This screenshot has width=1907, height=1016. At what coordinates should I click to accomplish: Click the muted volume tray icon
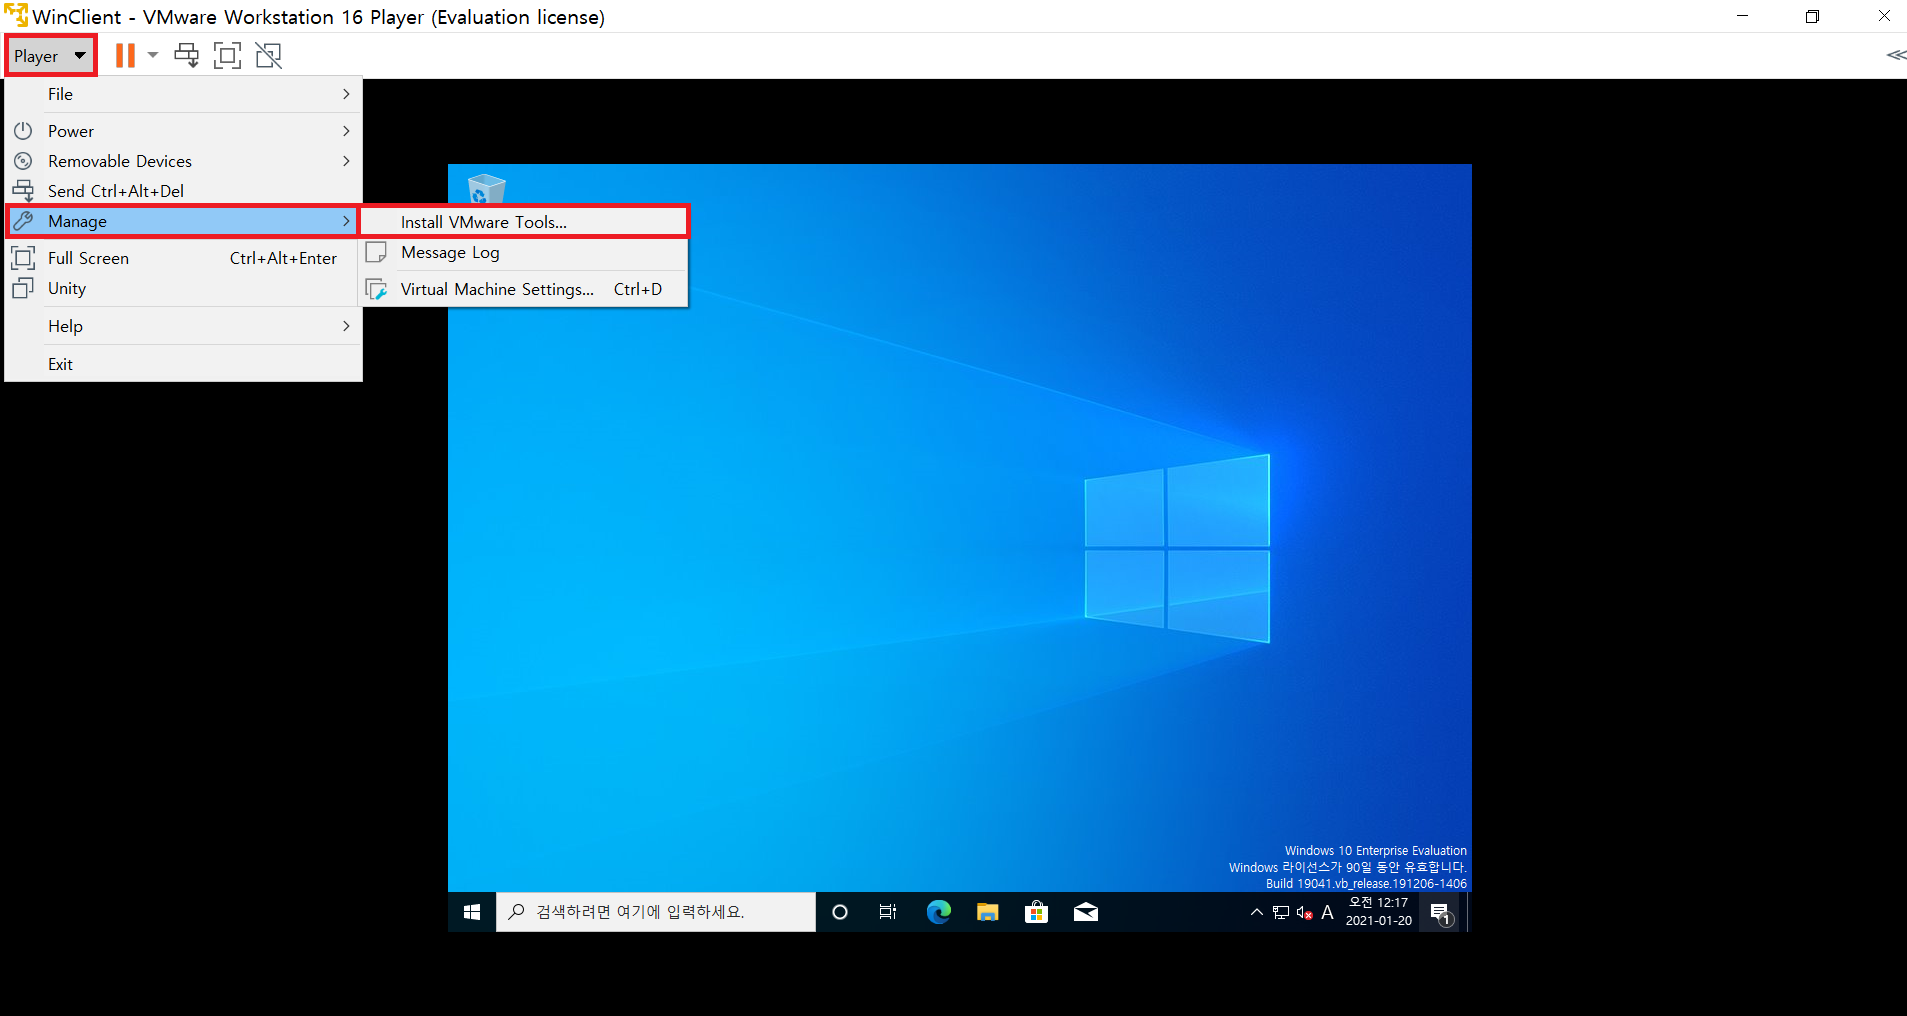[1304, 912]
